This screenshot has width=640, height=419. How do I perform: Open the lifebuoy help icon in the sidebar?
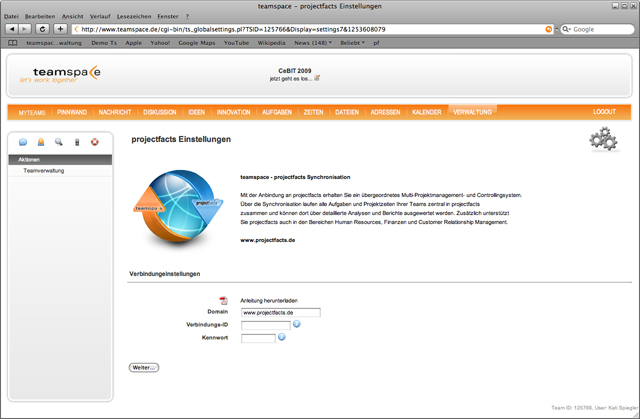(95, 142)
